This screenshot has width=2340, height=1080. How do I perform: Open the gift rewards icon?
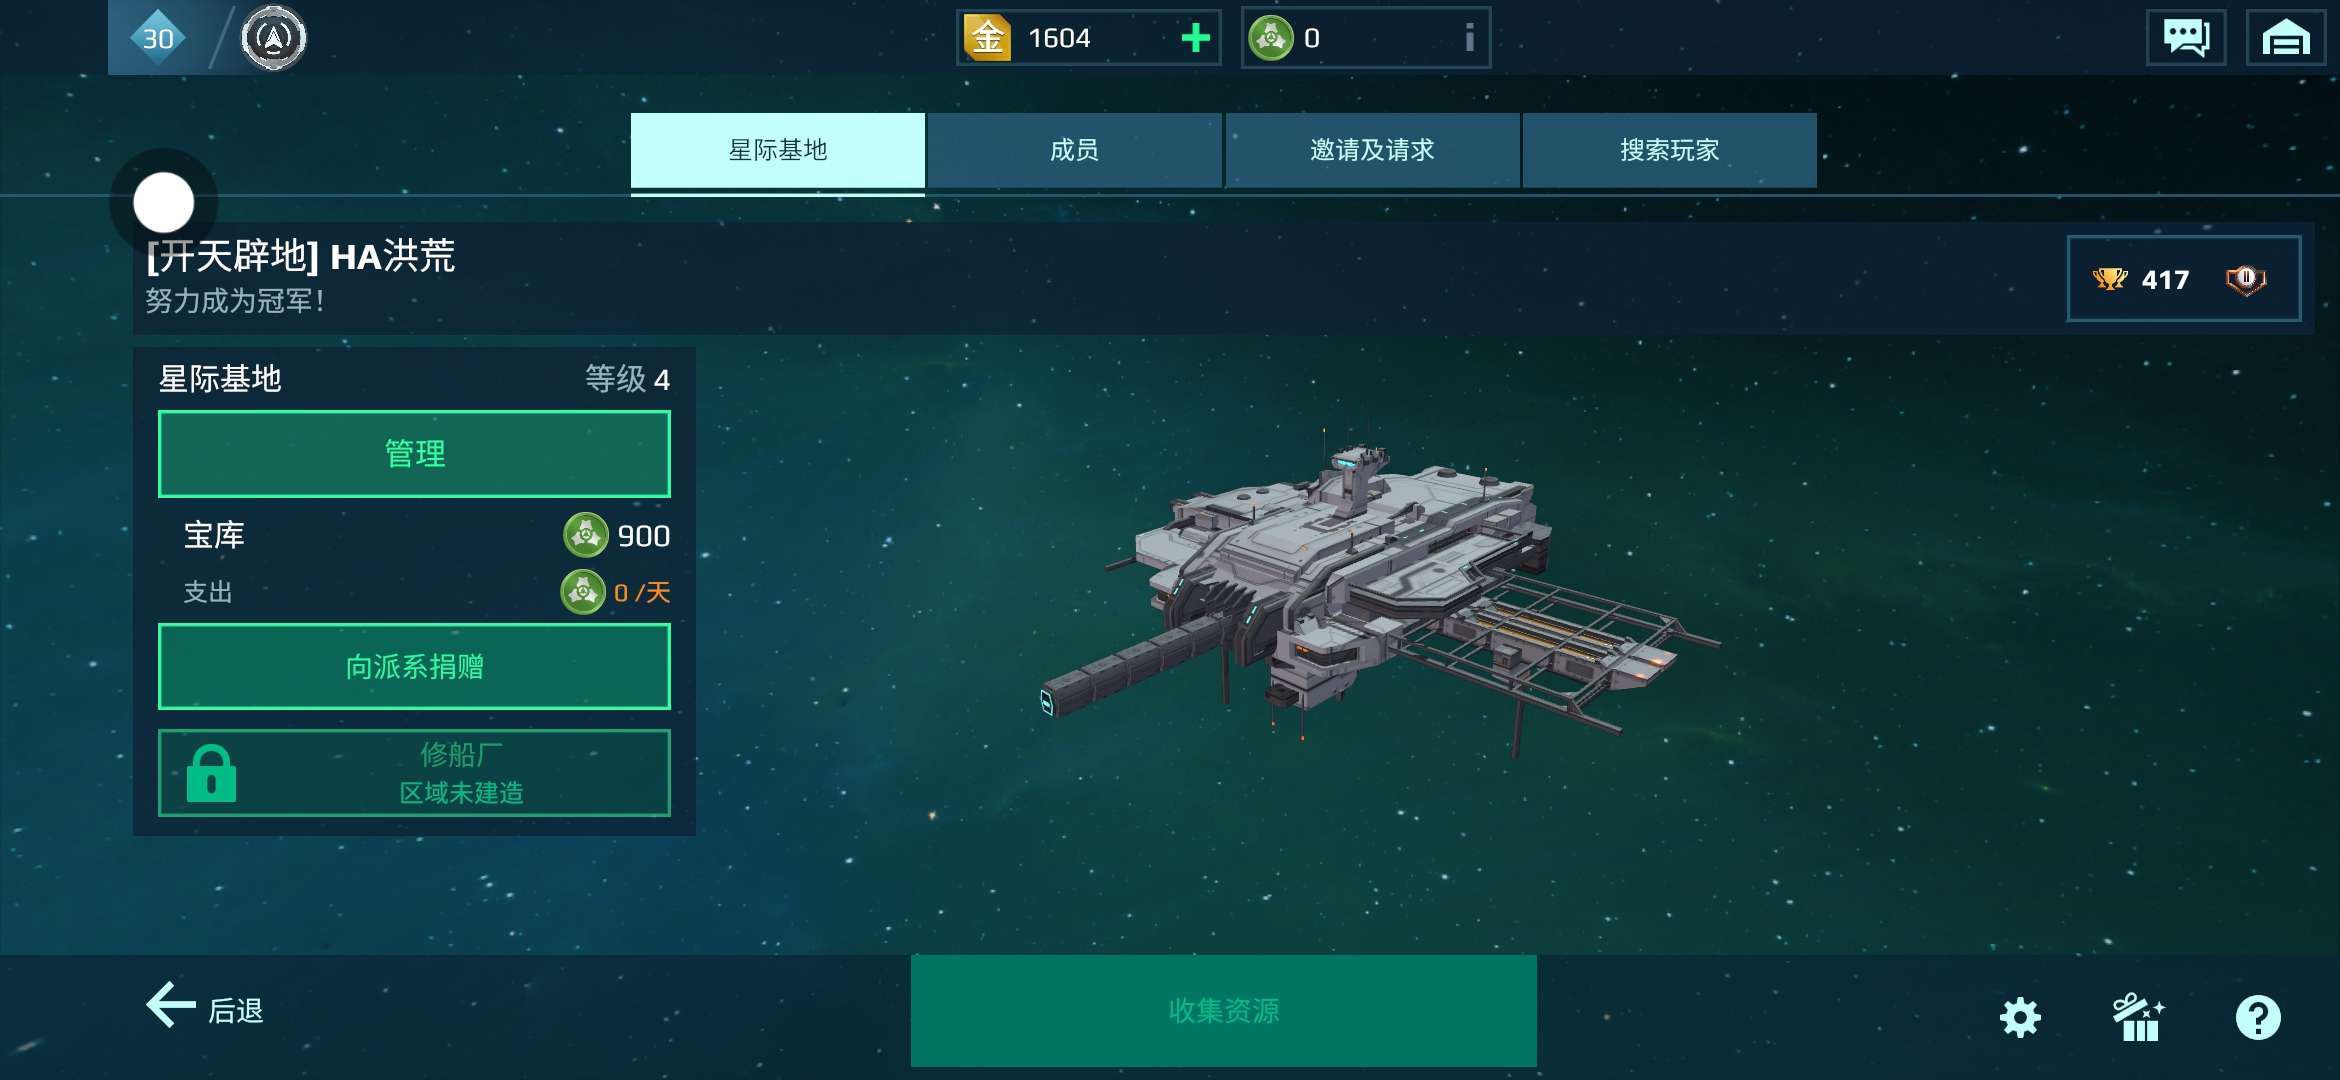2138,1017
